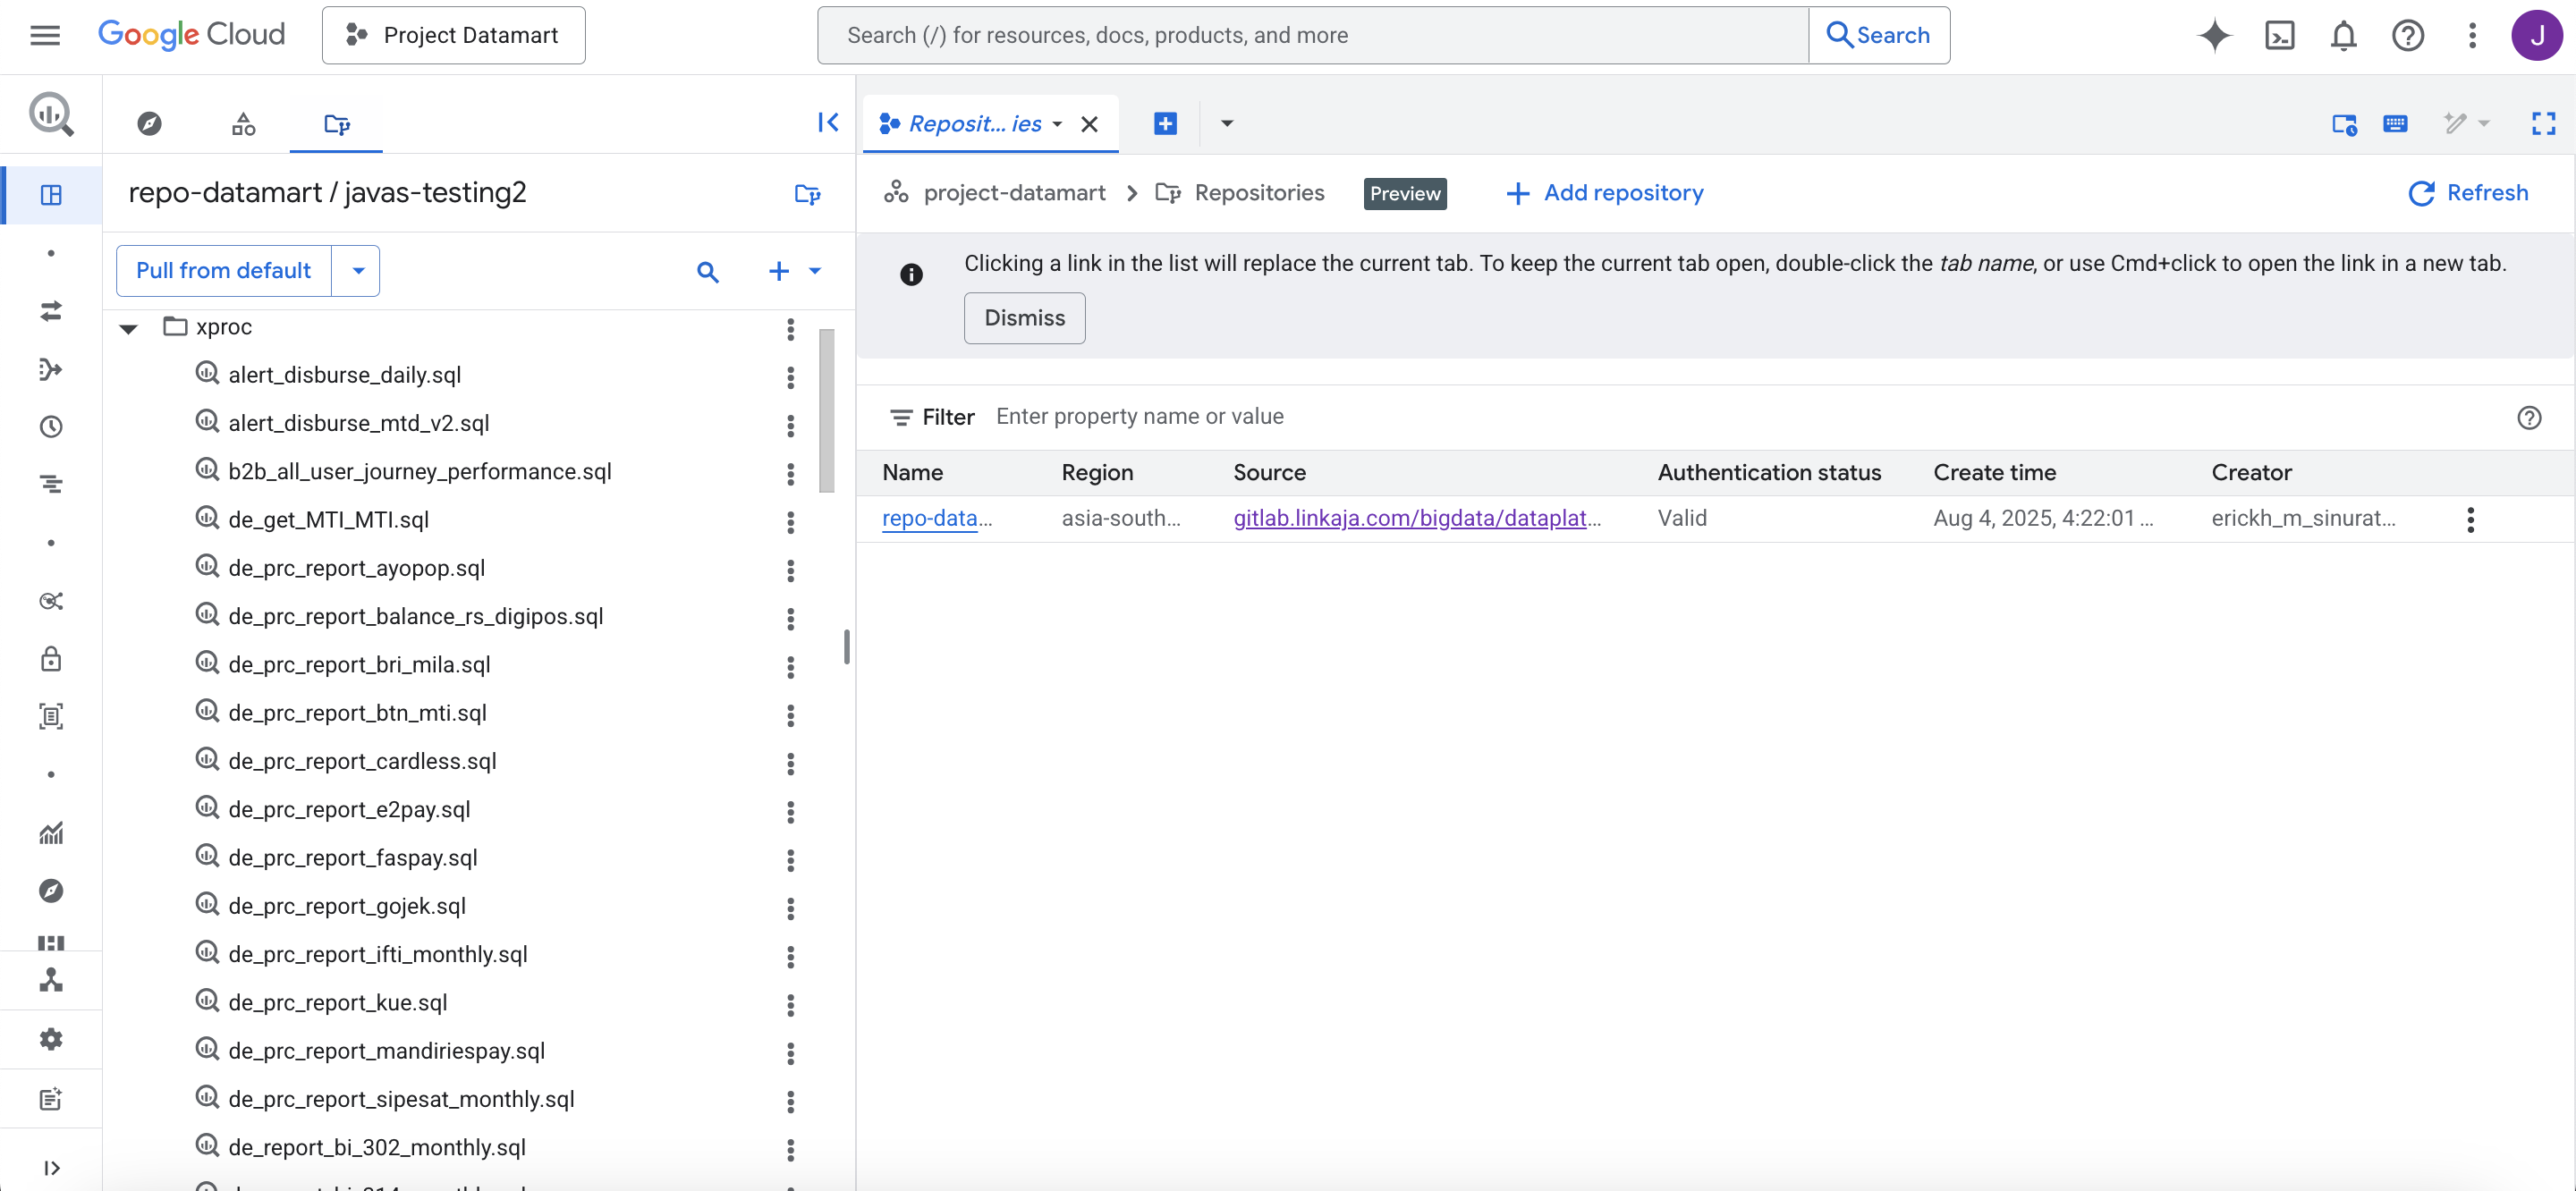Switch to the repository folder tab

pos(336,124)
